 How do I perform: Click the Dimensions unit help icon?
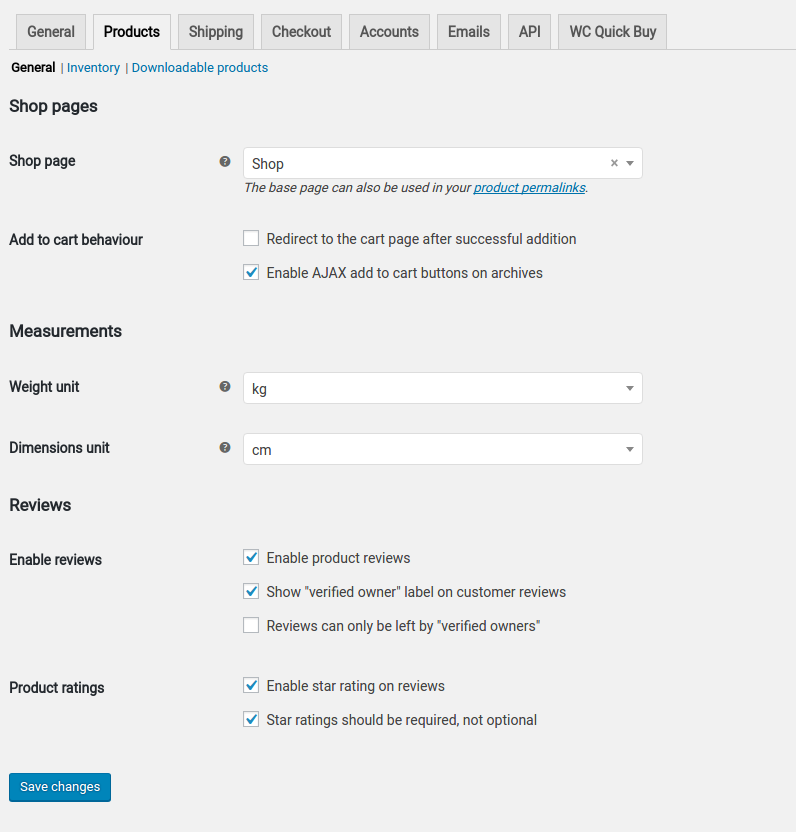coord(225,447)
